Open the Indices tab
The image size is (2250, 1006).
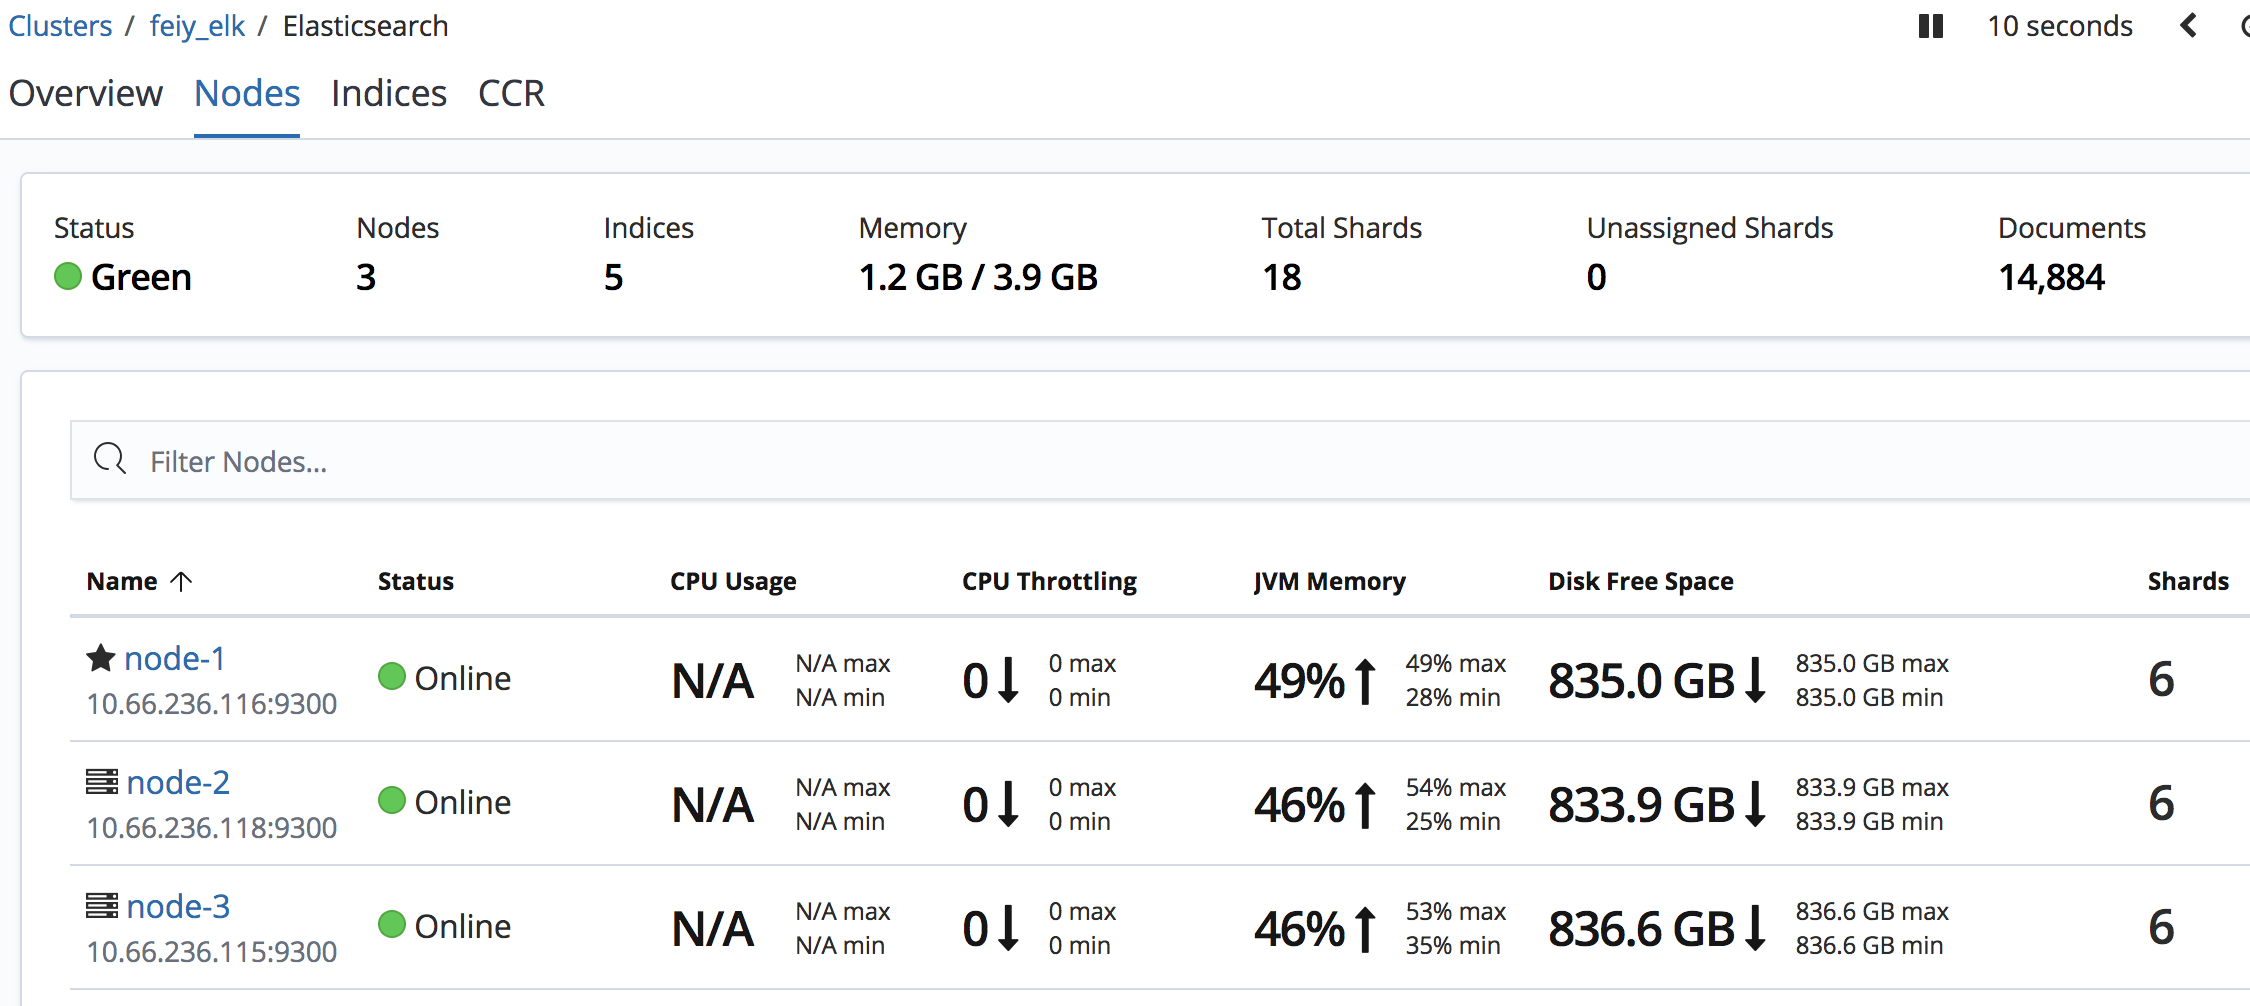[x=389, y=93]
